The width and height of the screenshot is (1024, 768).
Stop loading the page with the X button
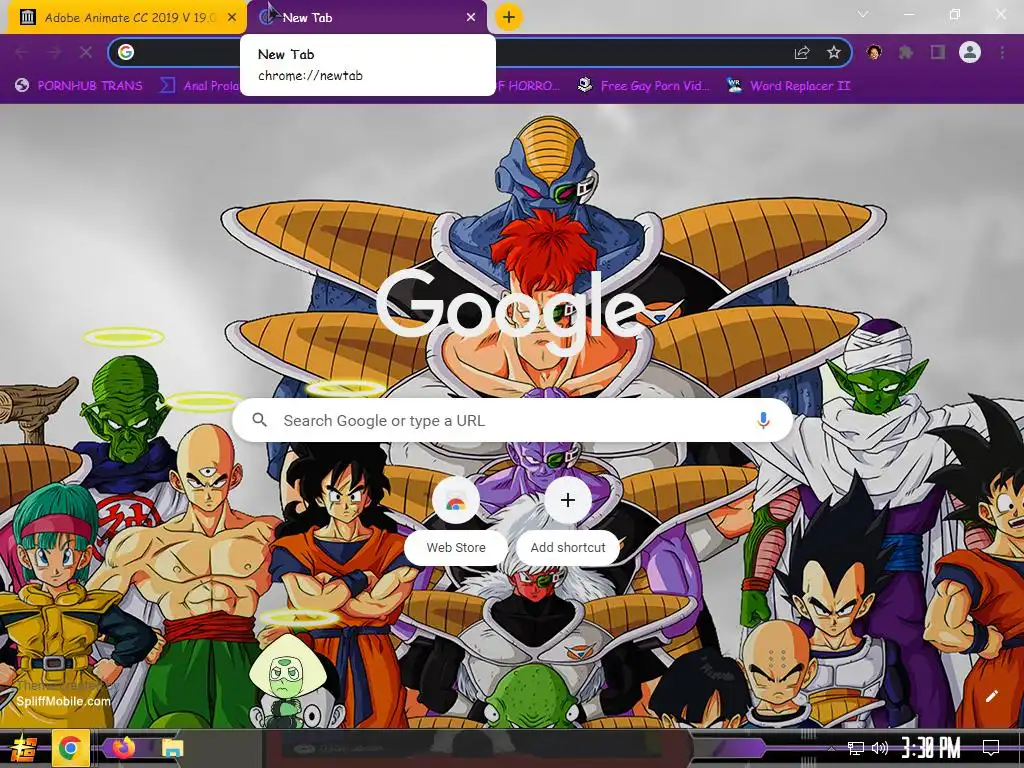pyautogui.click(x=86, y=52)
